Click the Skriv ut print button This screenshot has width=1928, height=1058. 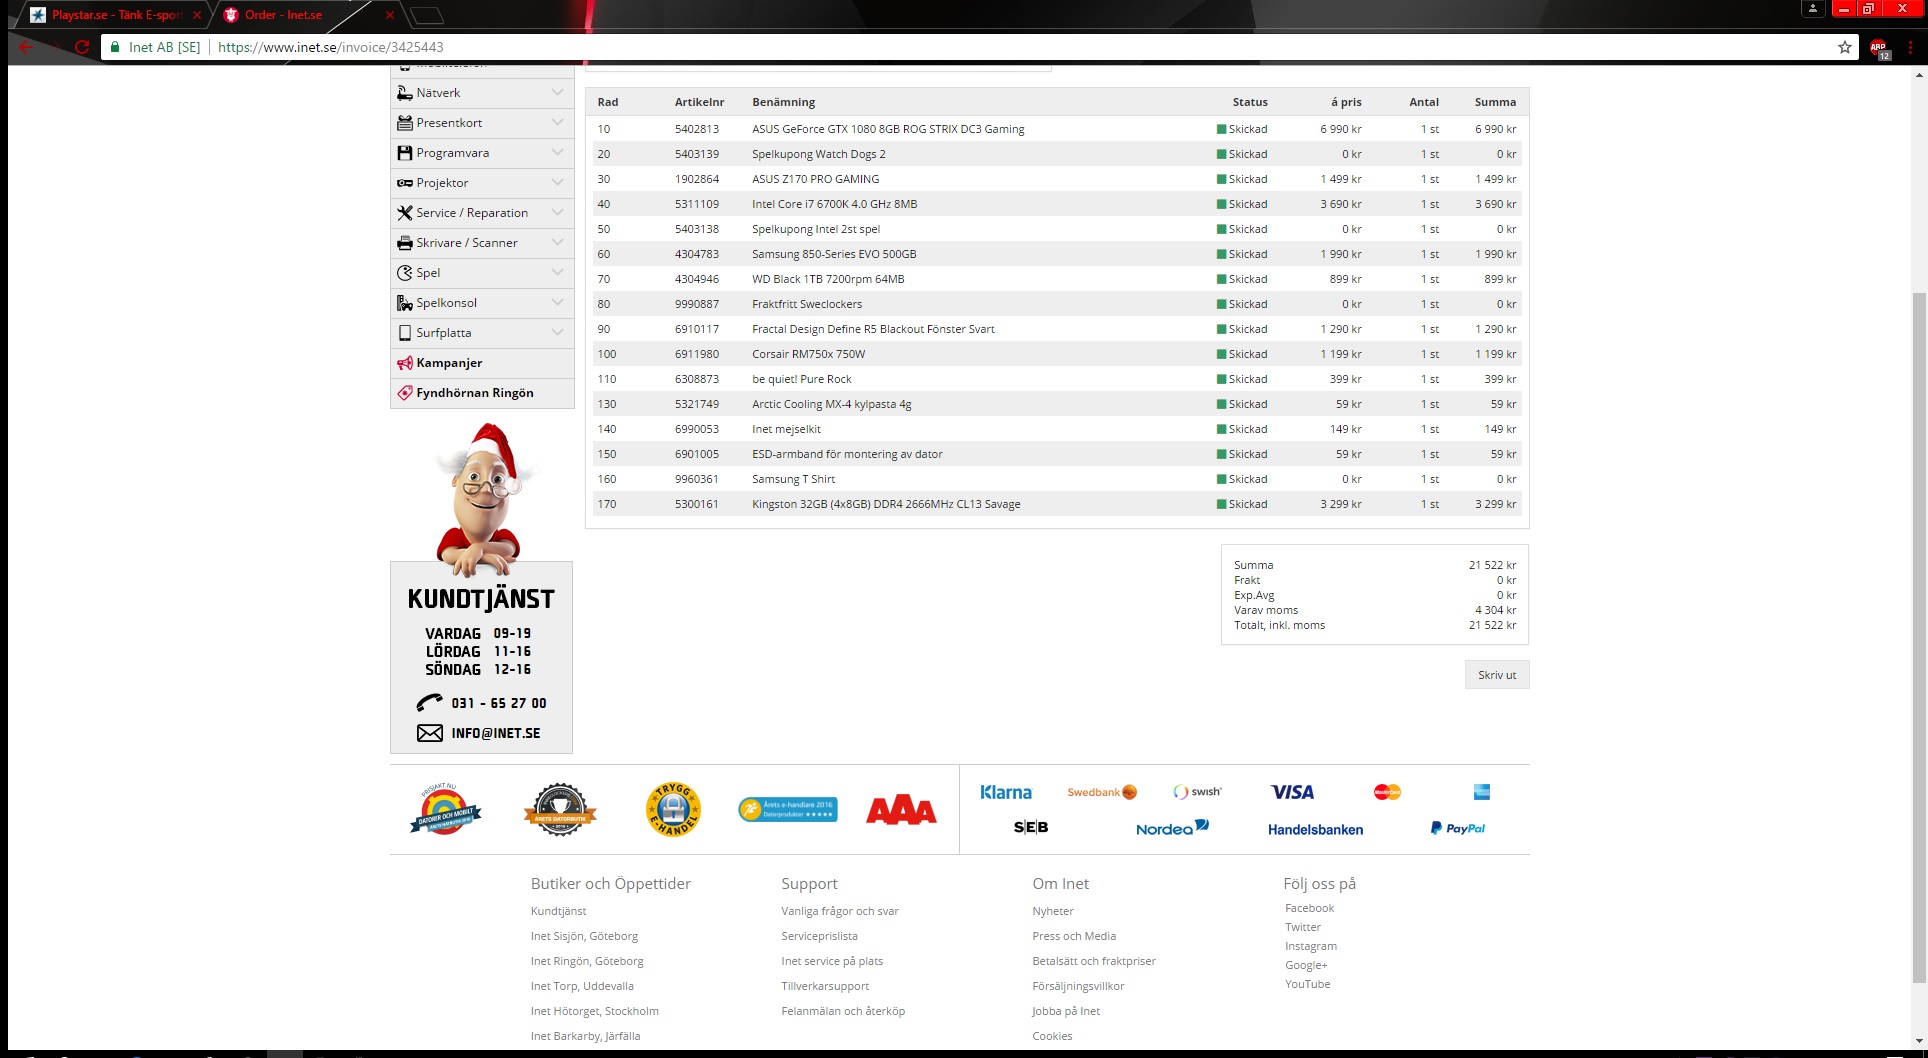coord(1497,675)
